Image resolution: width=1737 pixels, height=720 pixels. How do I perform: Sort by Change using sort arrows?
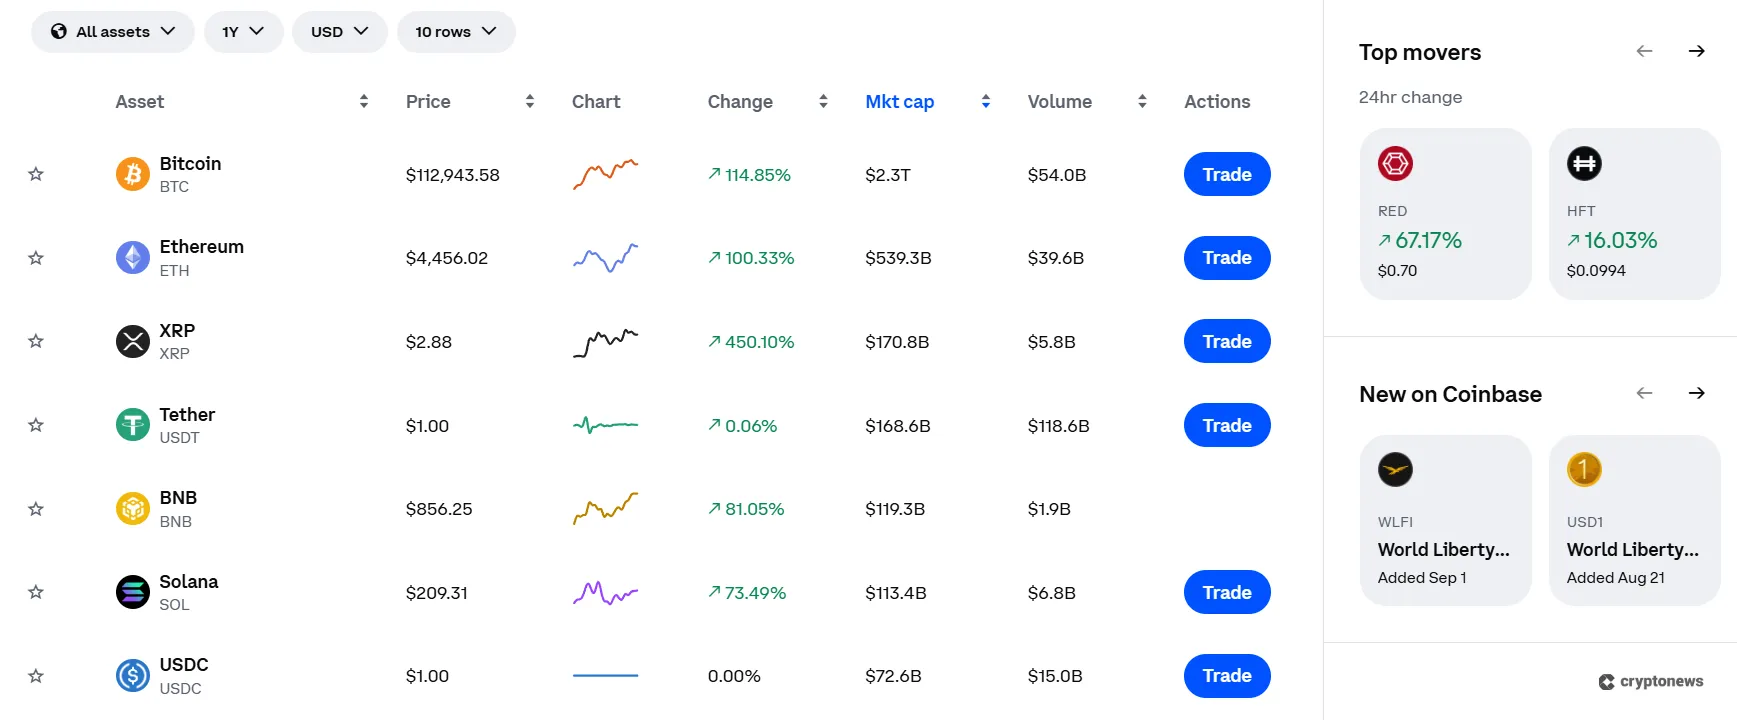tap(823, 101)
